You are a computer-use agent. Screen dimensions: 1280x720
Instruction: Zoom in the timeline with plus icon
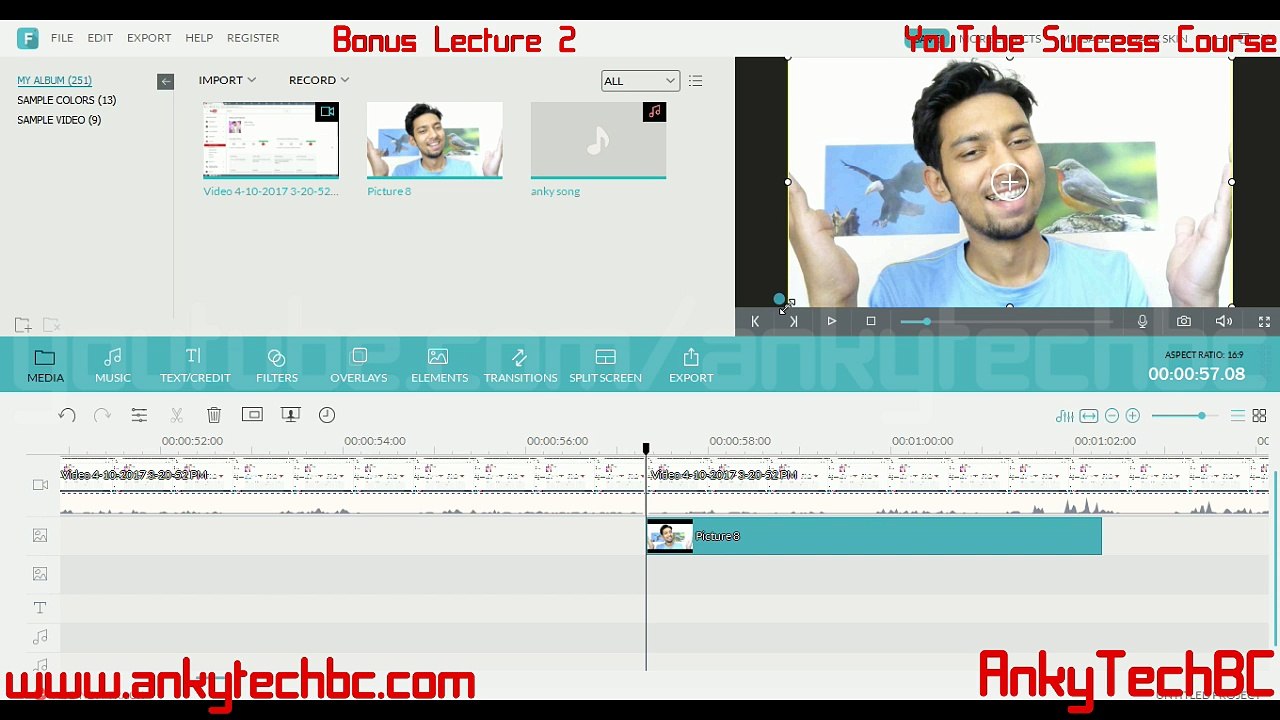pos(1133,416)
